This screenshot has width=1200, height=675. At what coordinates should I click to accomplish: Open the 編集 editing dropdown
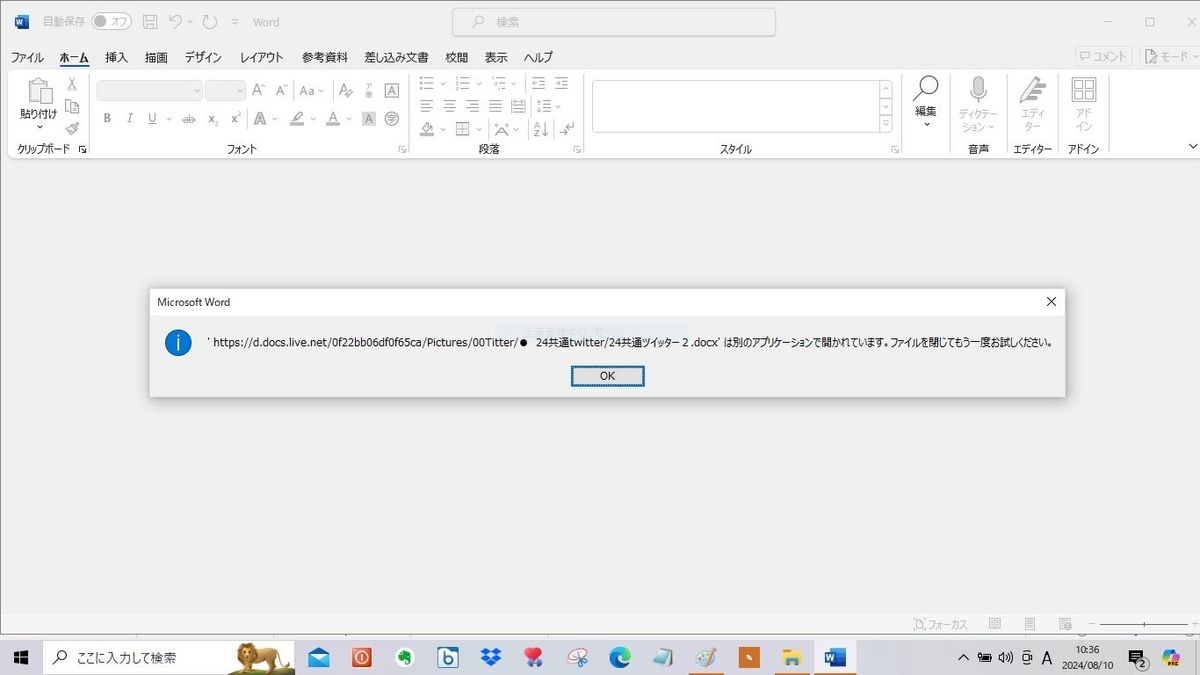926,101
